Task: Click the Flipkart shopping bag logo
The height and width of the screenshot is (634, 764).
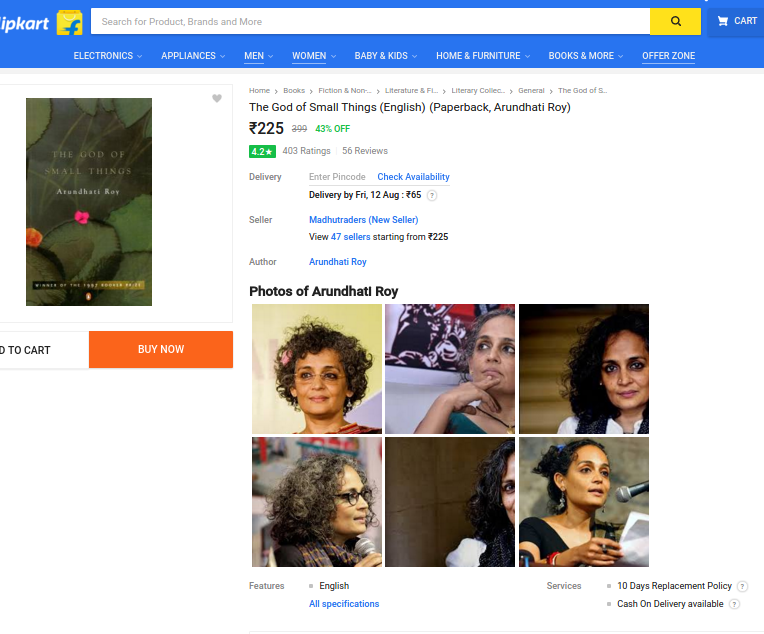Action: (x=70, y=22)
